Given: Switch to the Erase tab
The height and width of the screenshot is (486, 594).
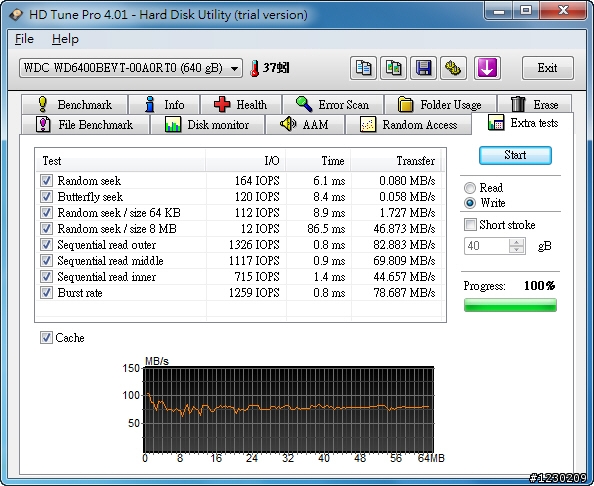Looking at the screenshot, I should tap(535, 105).
